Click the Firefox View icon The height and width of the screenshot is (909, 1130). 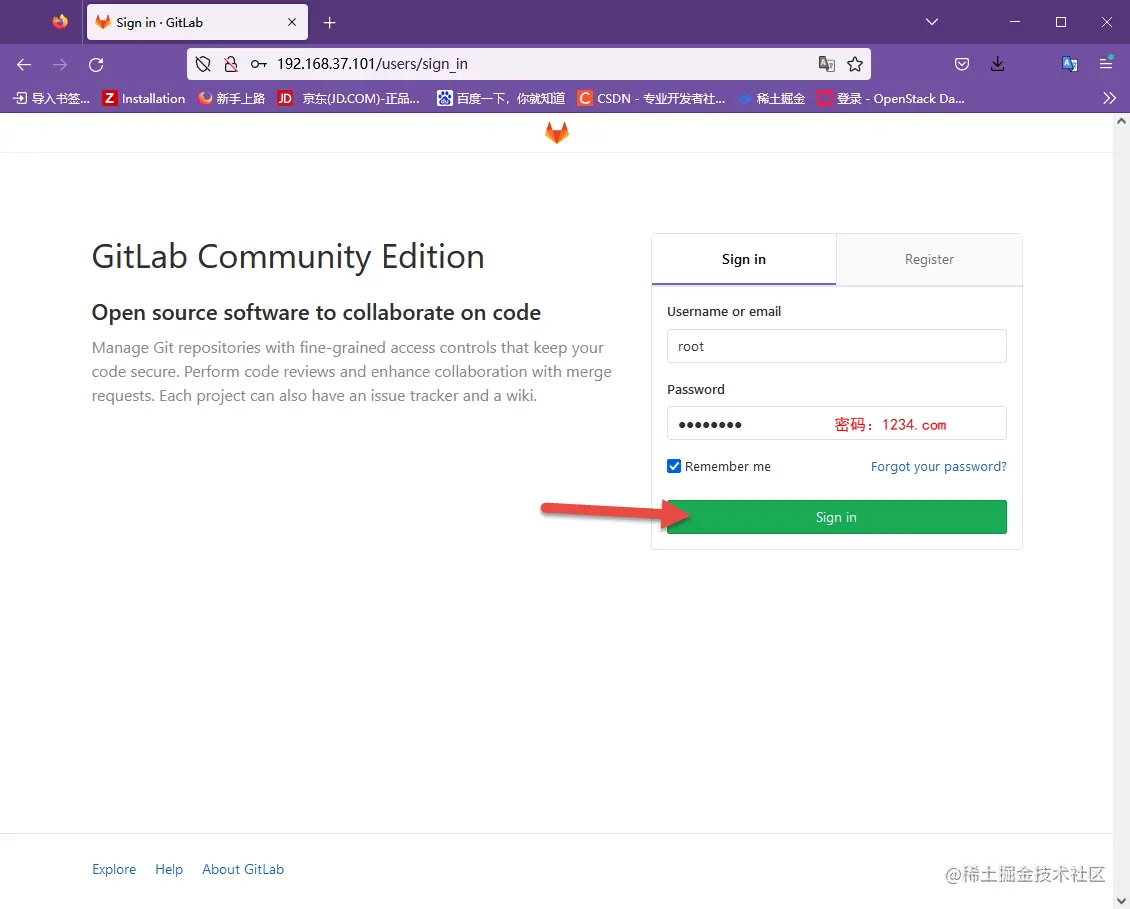pos(60,22)
